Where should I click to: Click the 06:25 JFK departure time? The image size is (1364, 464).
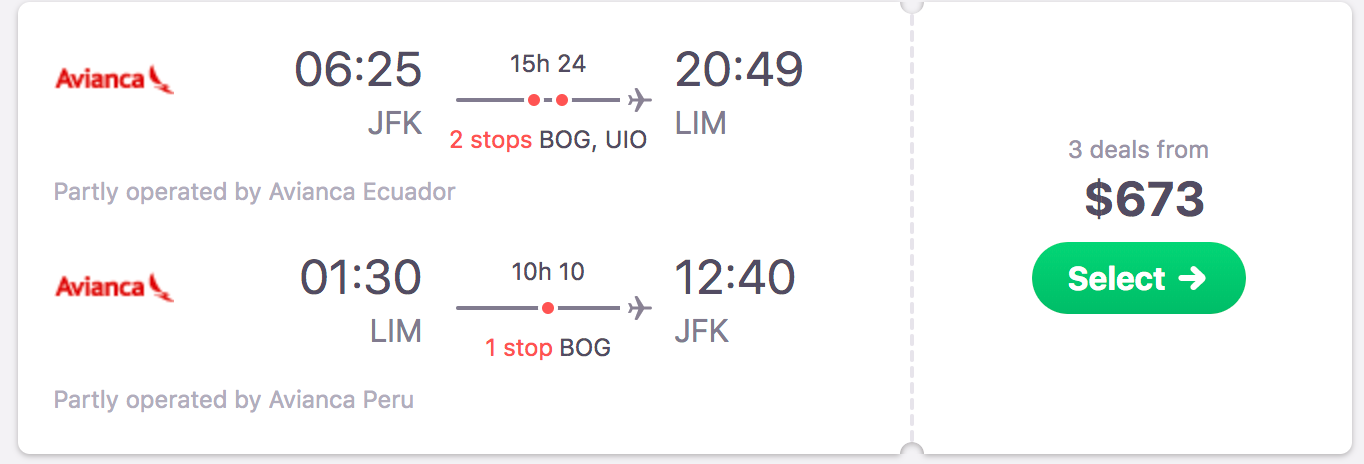click(358, 70)
